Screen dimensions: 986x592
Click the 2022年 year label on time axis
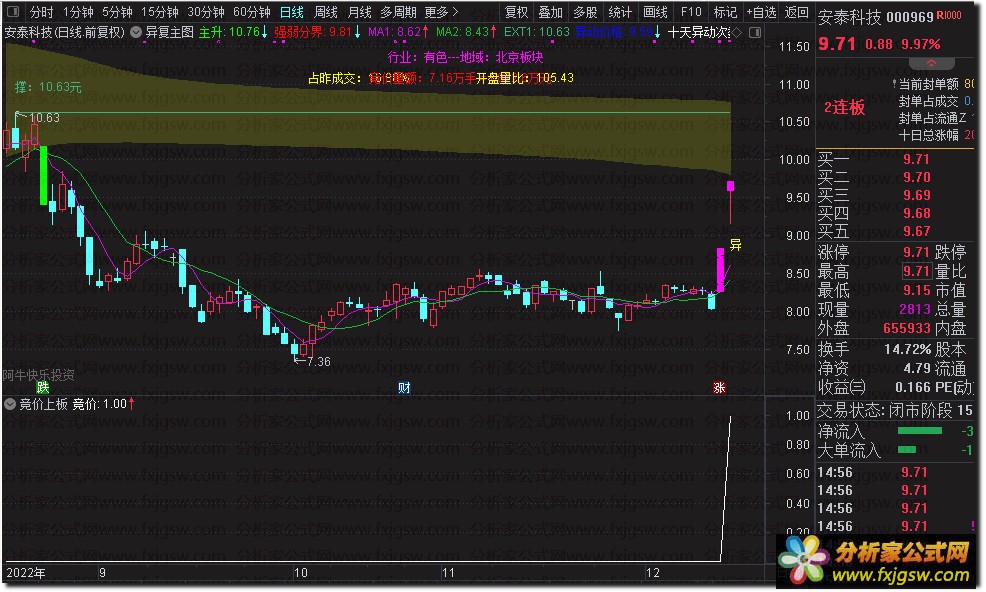pos(26,573)
